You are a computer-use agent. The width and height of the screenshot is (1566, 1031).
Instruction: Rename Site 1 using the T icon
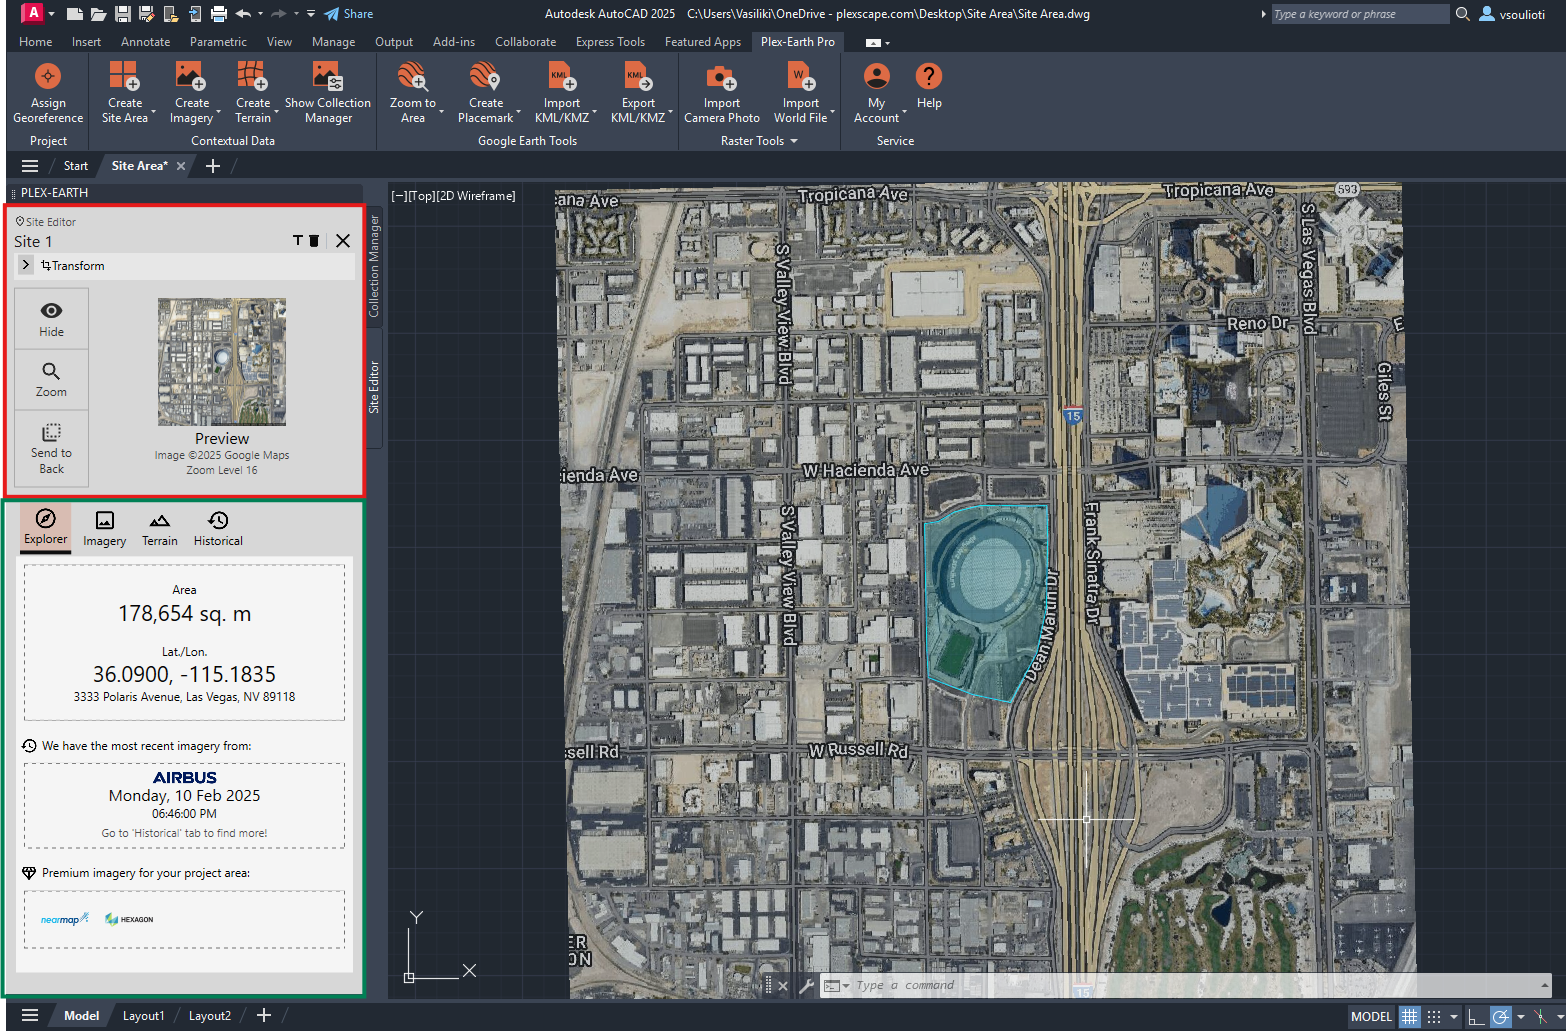pos(297,241)
